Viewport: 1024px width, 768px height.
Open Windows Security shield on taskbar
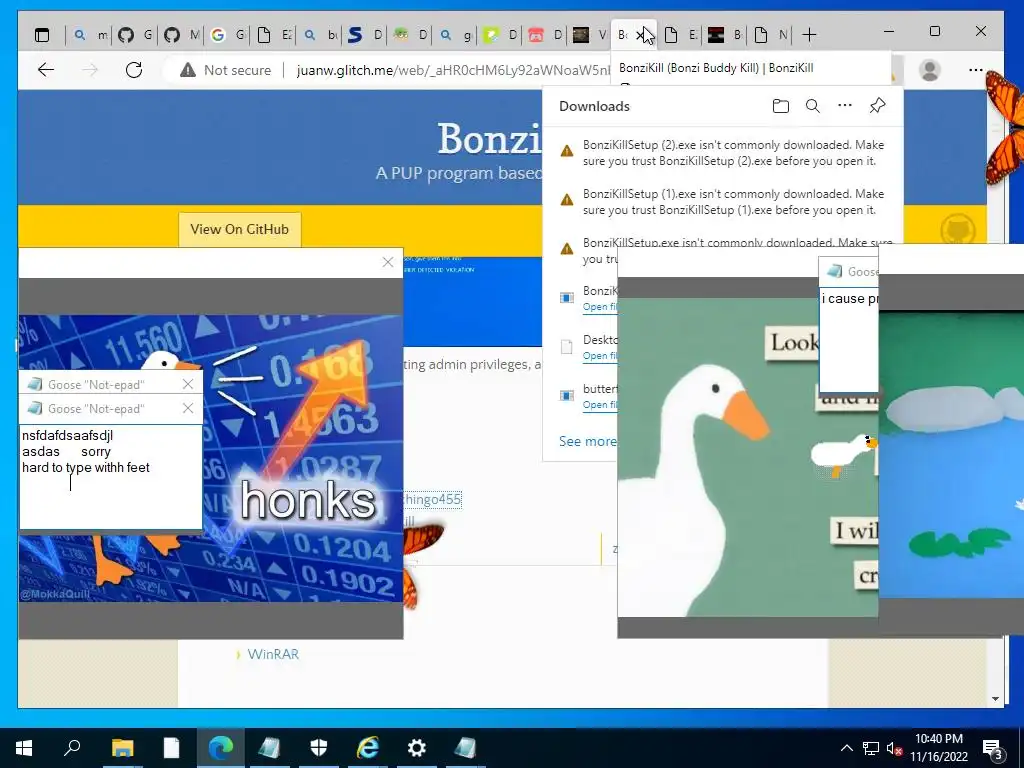point(319,748)
